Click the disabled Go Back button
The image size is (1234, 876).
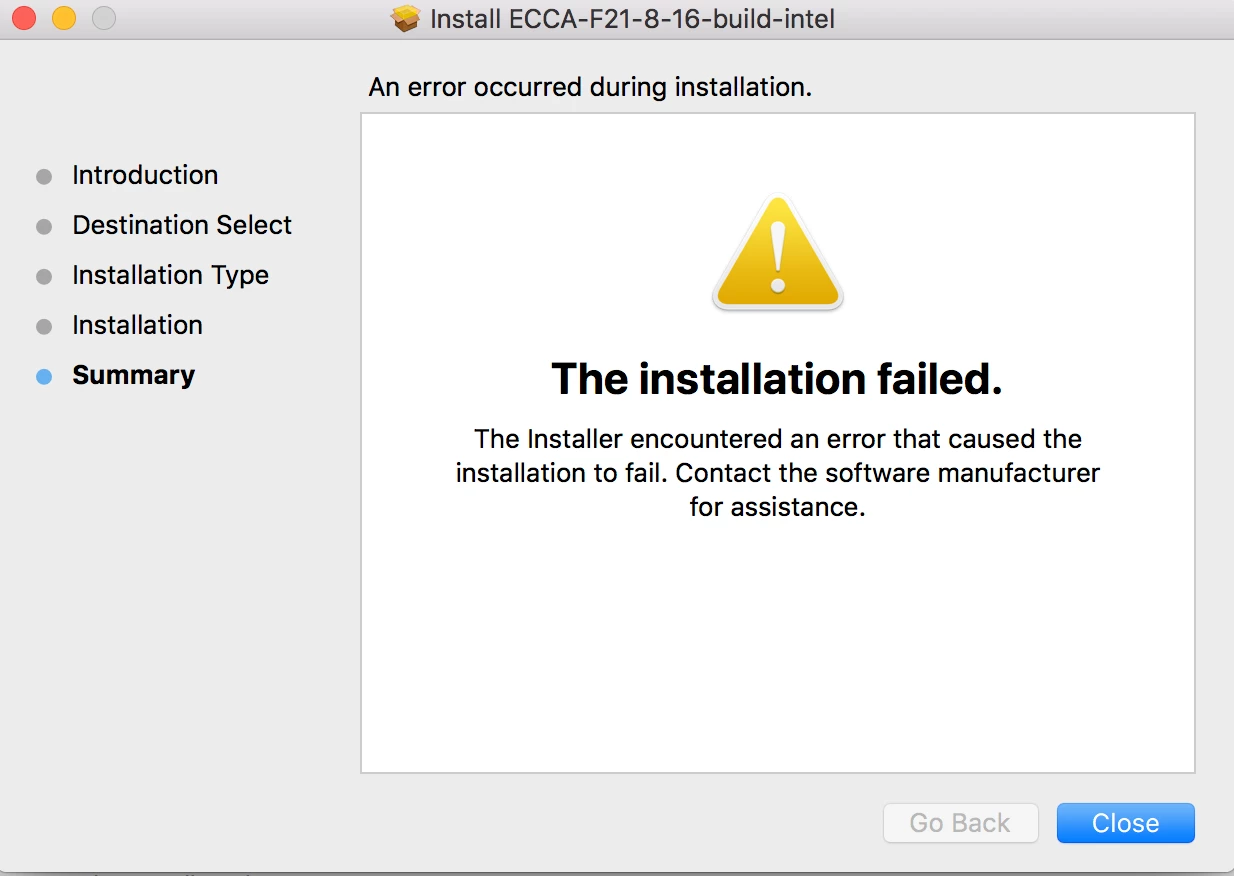point(960,823)
